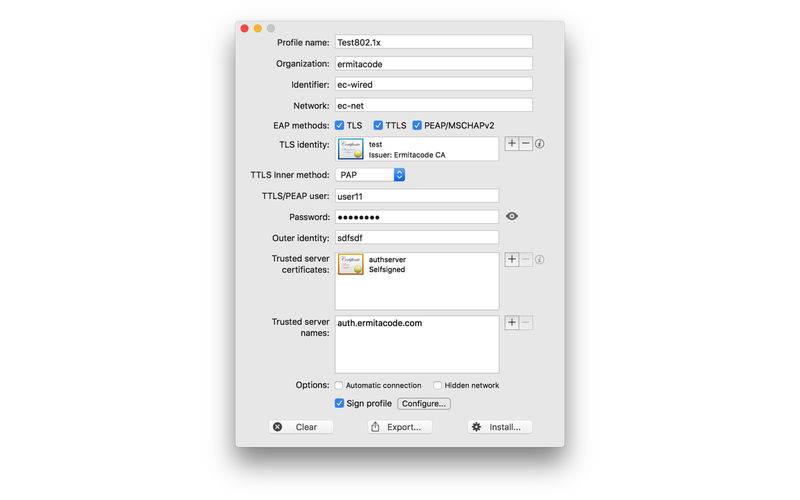This screenshot has width=800, height=500.
Task: Remove trusted server certificate minus button
Action: tap(526, 259)
